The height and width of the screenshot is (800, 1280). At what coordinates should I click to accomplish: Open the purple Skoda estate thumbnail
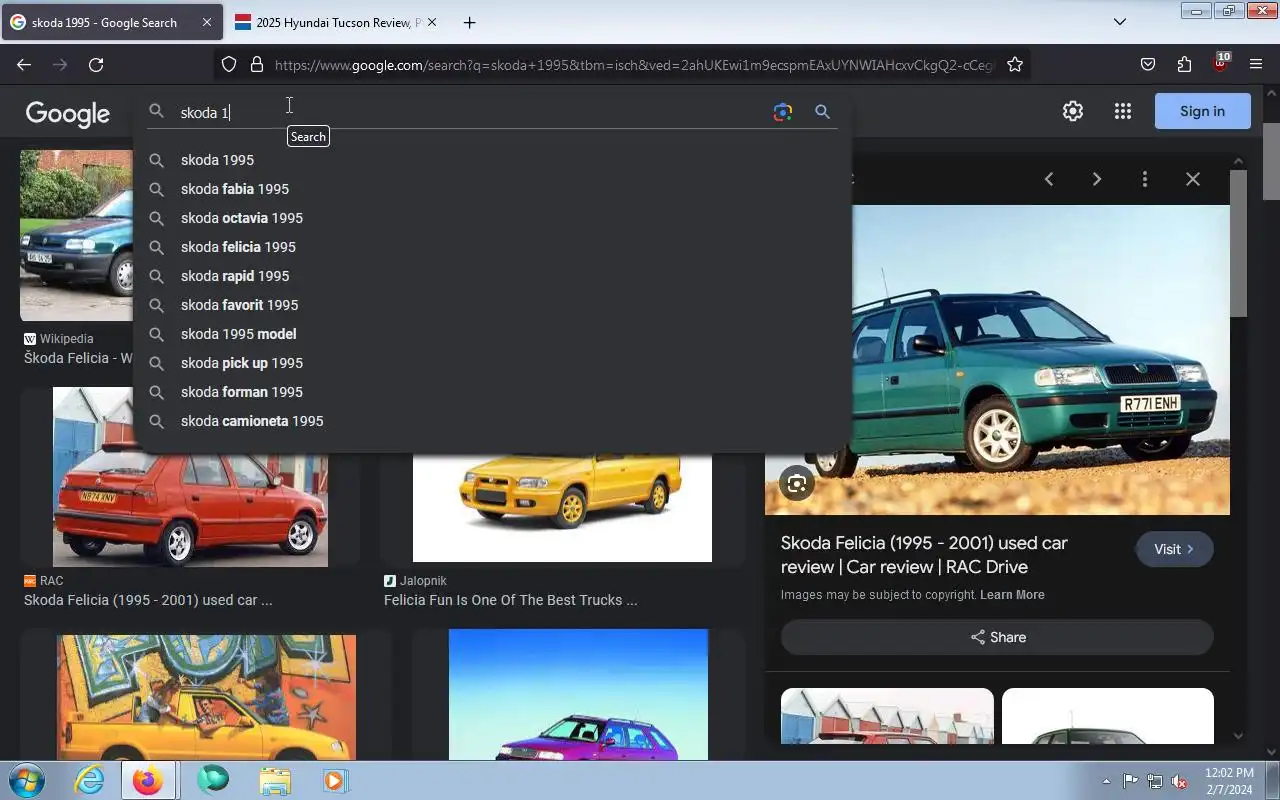click(578, 694)
